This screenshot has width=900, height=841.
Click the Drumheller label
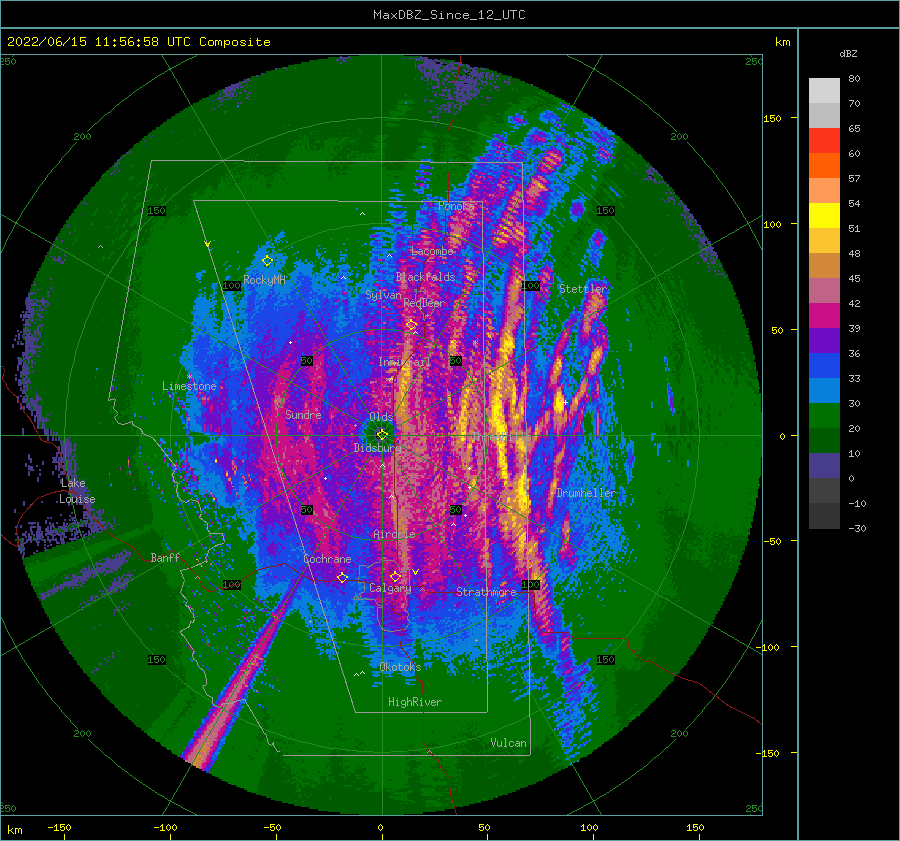tap(585, 493)
